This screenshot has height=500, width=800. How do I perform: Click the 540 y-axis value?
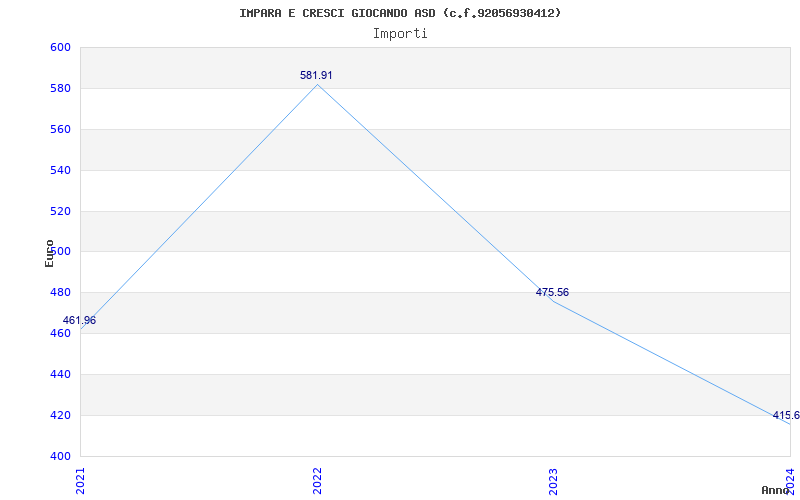59,170
